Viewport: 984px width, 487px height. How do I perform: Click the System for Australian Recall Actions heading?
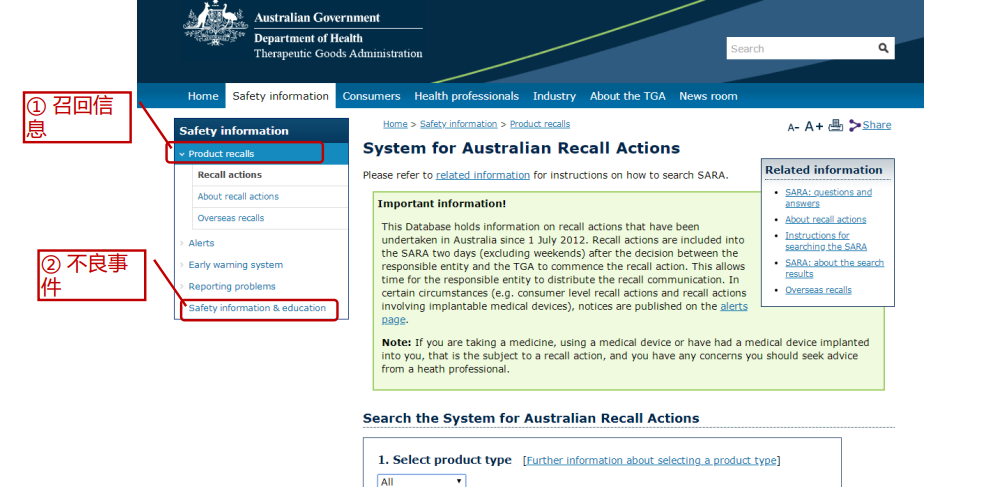tap(521, 148)
